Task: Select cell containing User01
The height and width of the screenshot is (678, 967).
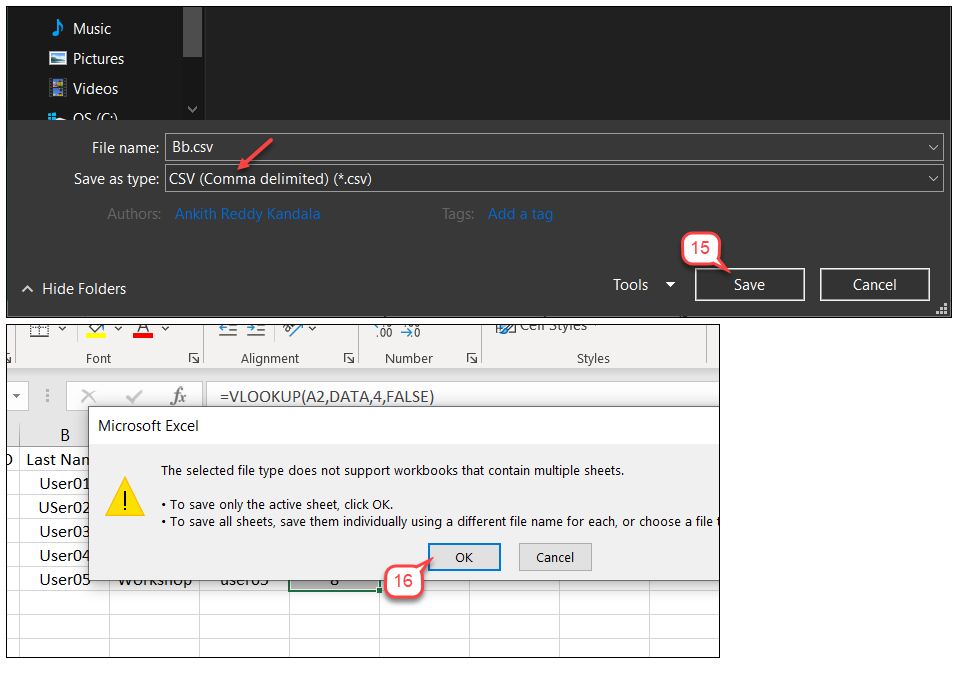Action: point(54,484)
